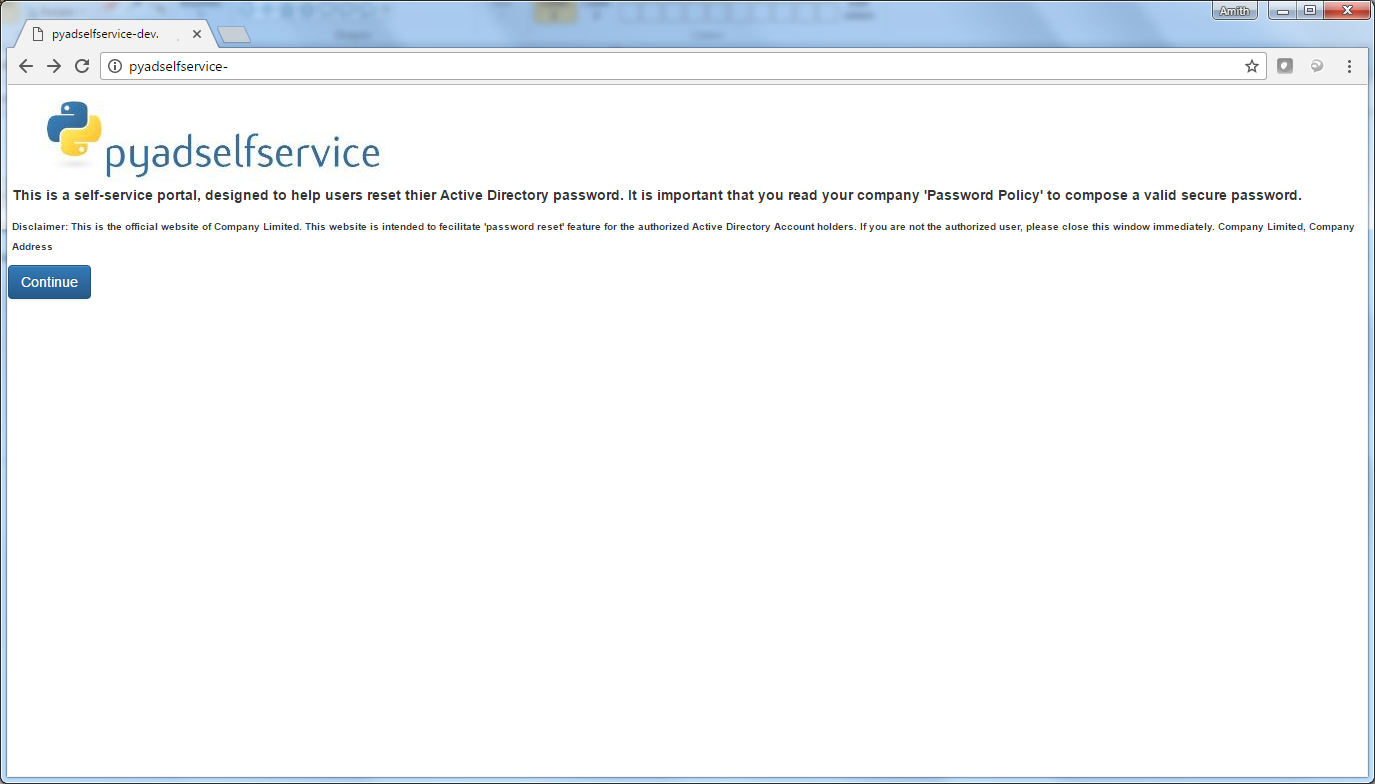This screenshot has height=784, width=1375.
Task: Click the pyadselfservice wordmark text
Action: pos(242,155)
